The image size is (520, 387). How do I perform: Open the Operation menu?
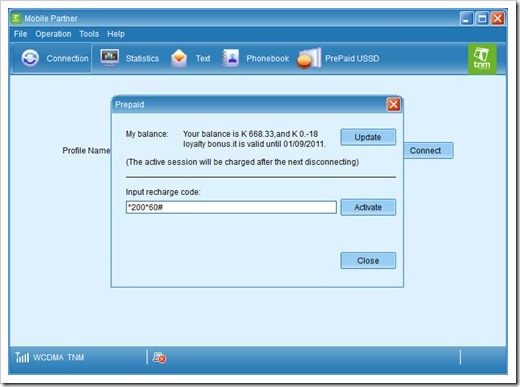[x=53, y=34]
